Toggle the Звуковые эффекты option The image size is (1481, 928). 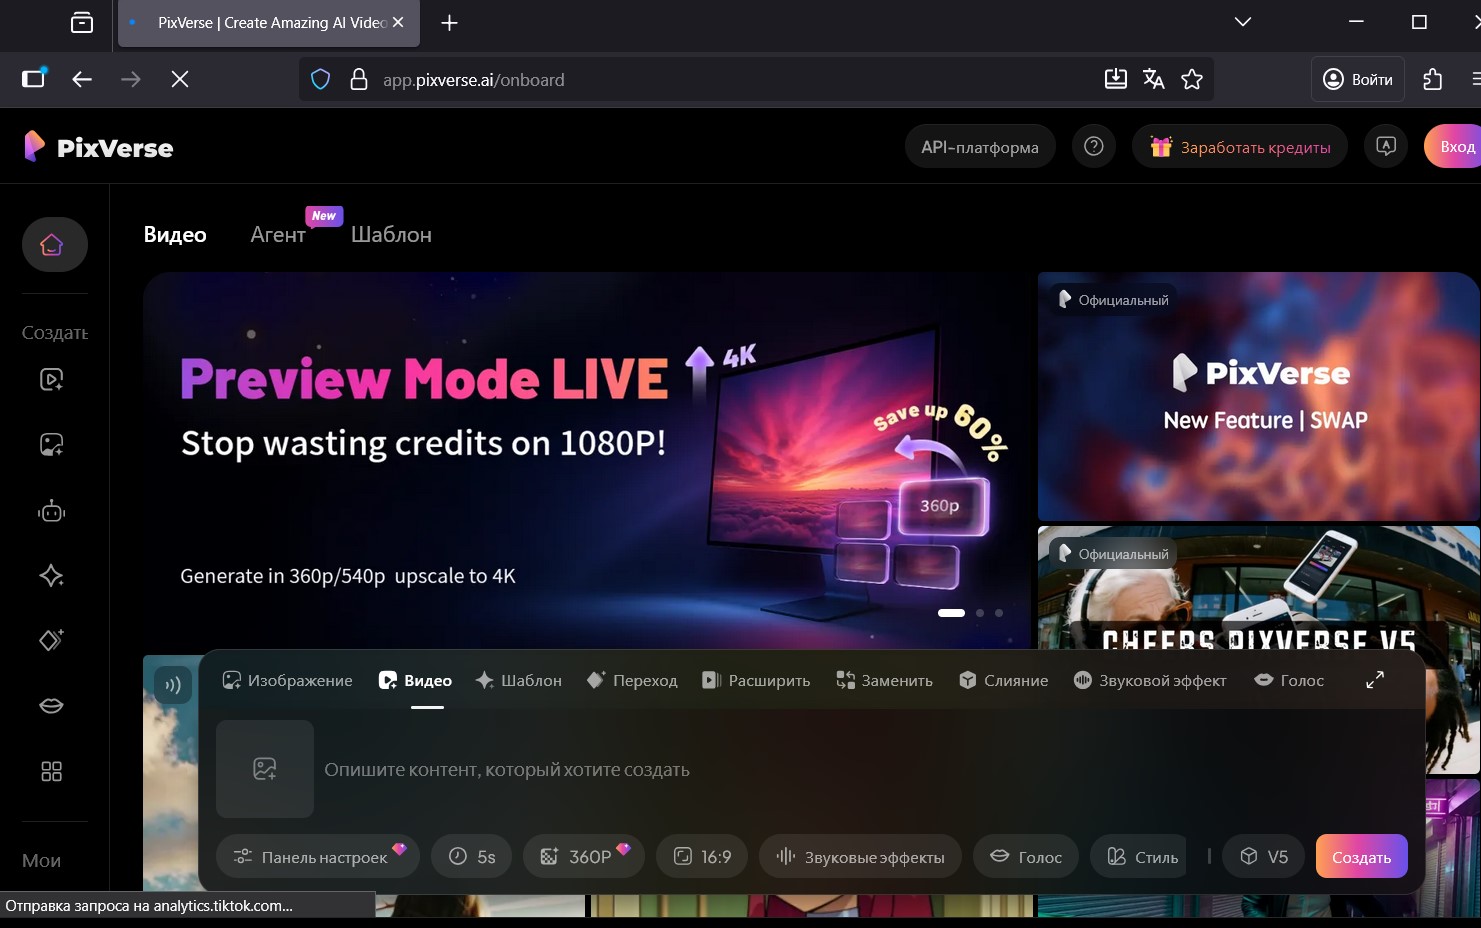click(860, 857)
